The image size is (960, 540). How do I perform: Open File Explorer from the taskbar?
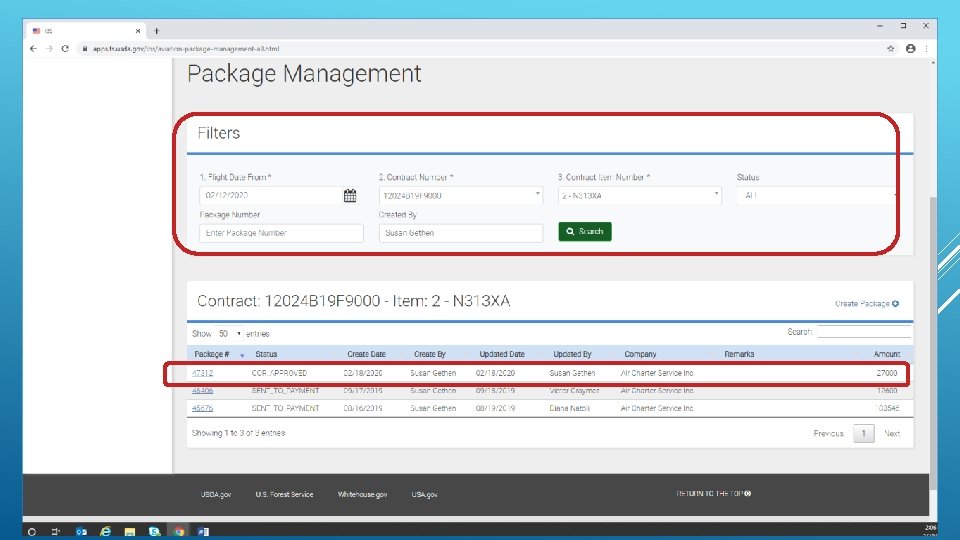pyautogui.click(x=130, y=531)
